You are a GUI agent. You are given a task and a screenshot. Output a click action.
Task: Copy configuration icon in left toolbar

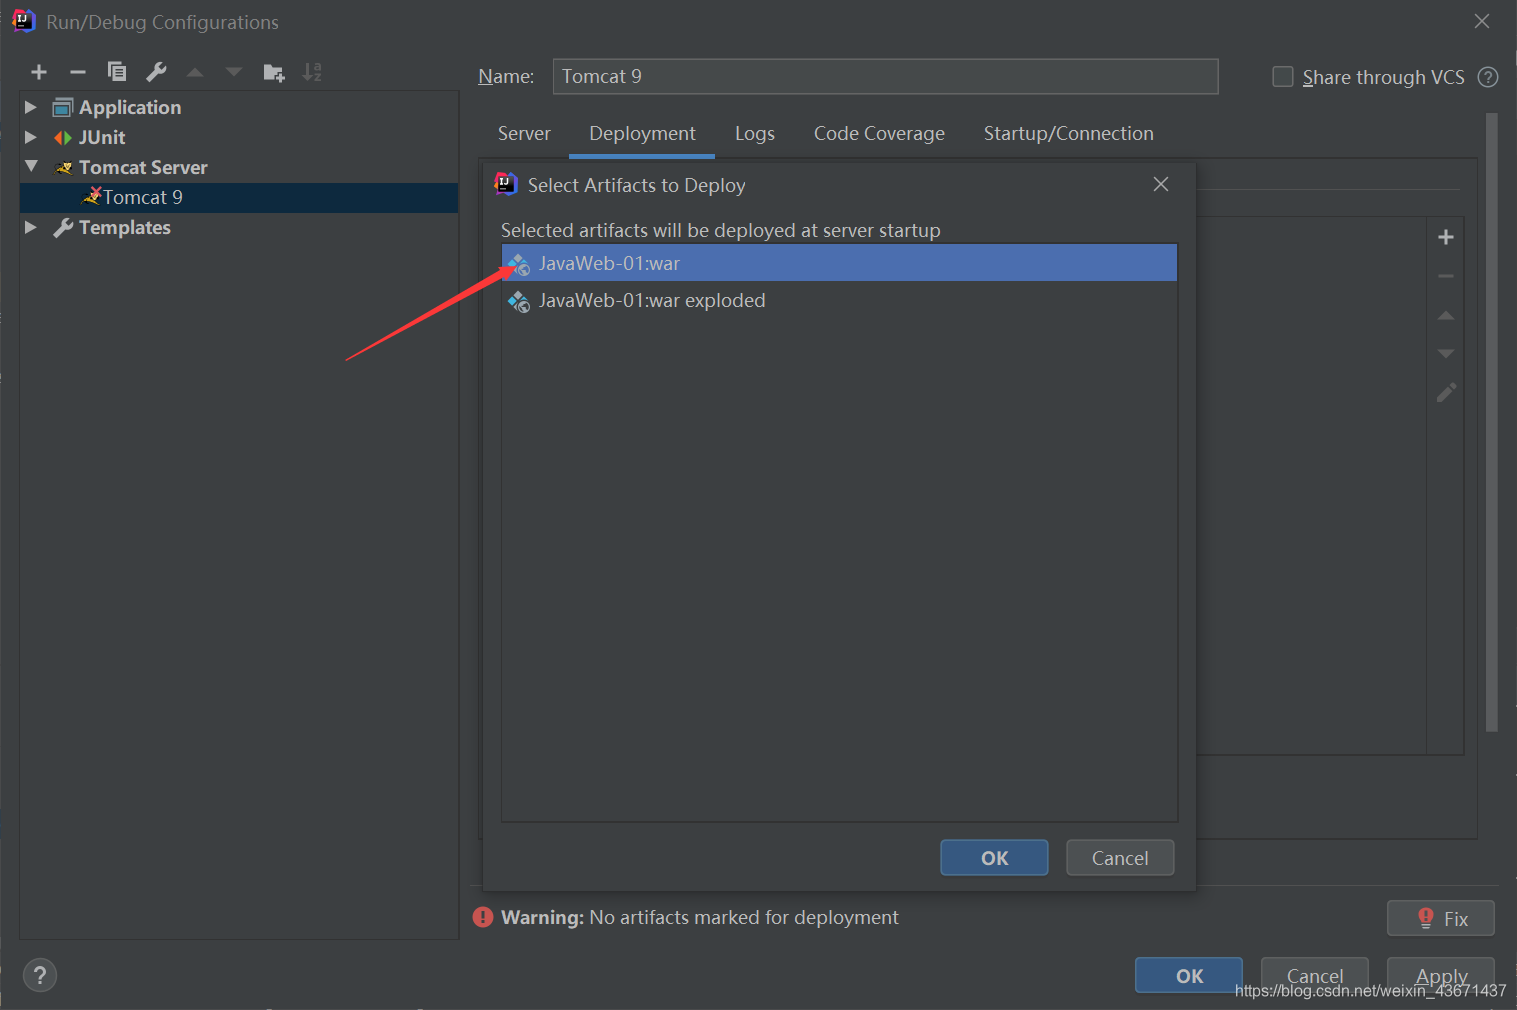coord(117,72)
